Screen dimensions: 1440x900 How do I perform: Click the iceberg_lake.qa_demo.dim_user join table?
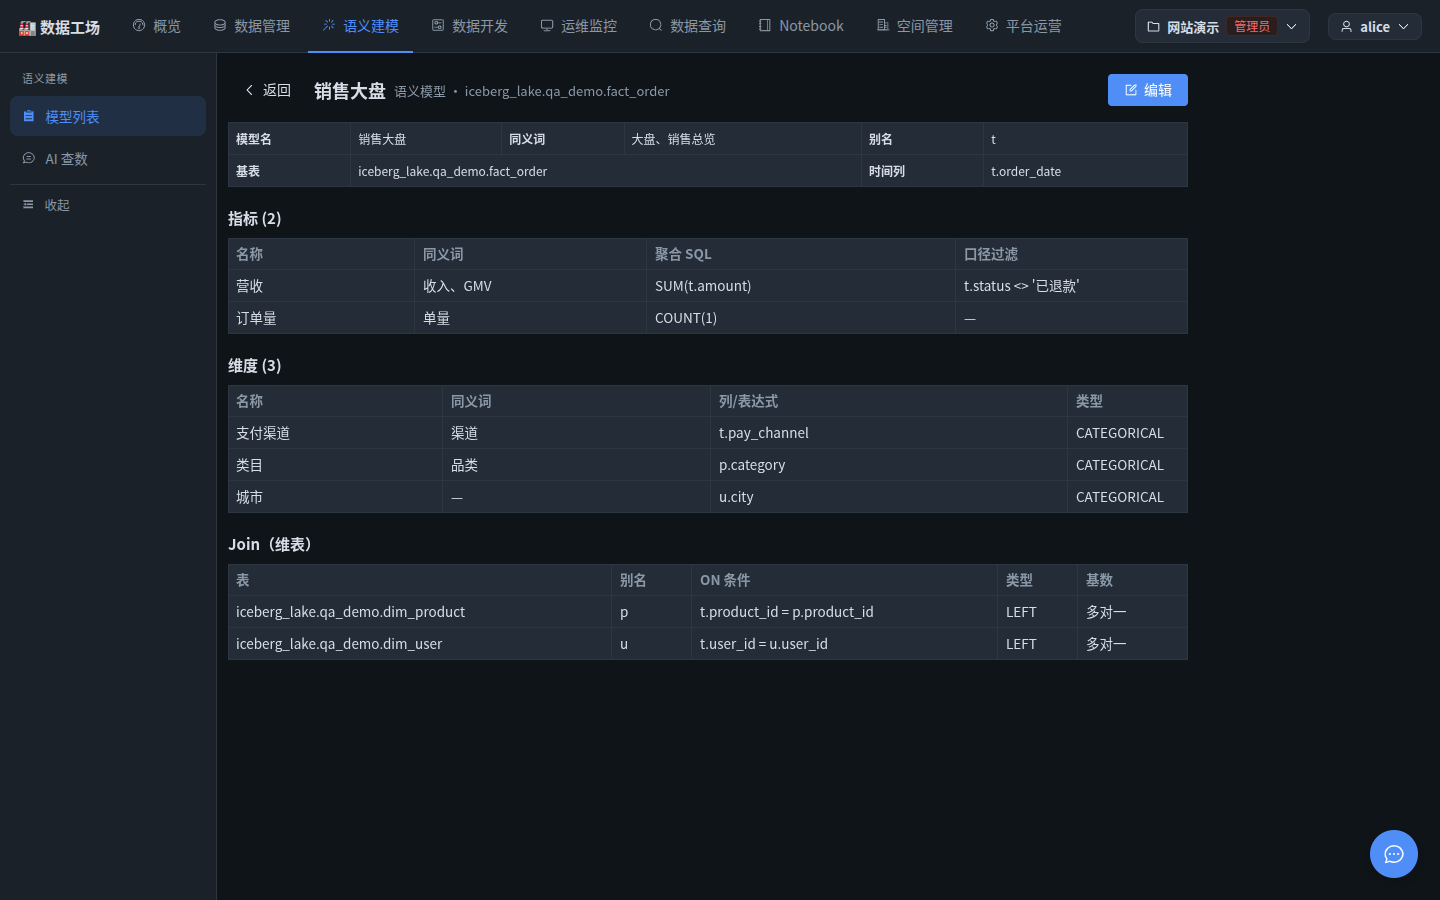(339, 644)
